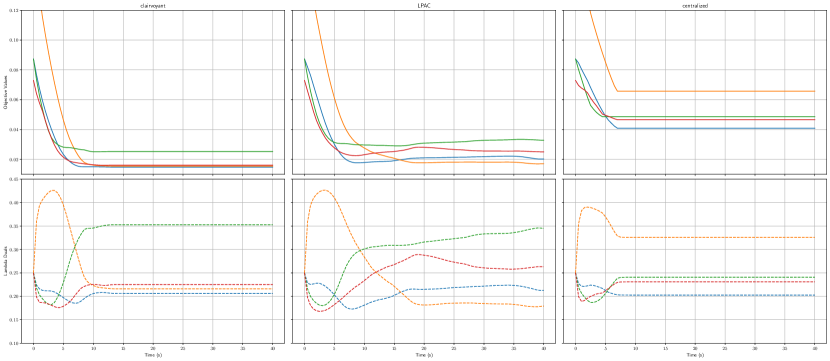Image resolution: width=830 pixels, height=361 pixels.
Task: Click the 0.08 y-axis tick label
Action: coord(15,70)
